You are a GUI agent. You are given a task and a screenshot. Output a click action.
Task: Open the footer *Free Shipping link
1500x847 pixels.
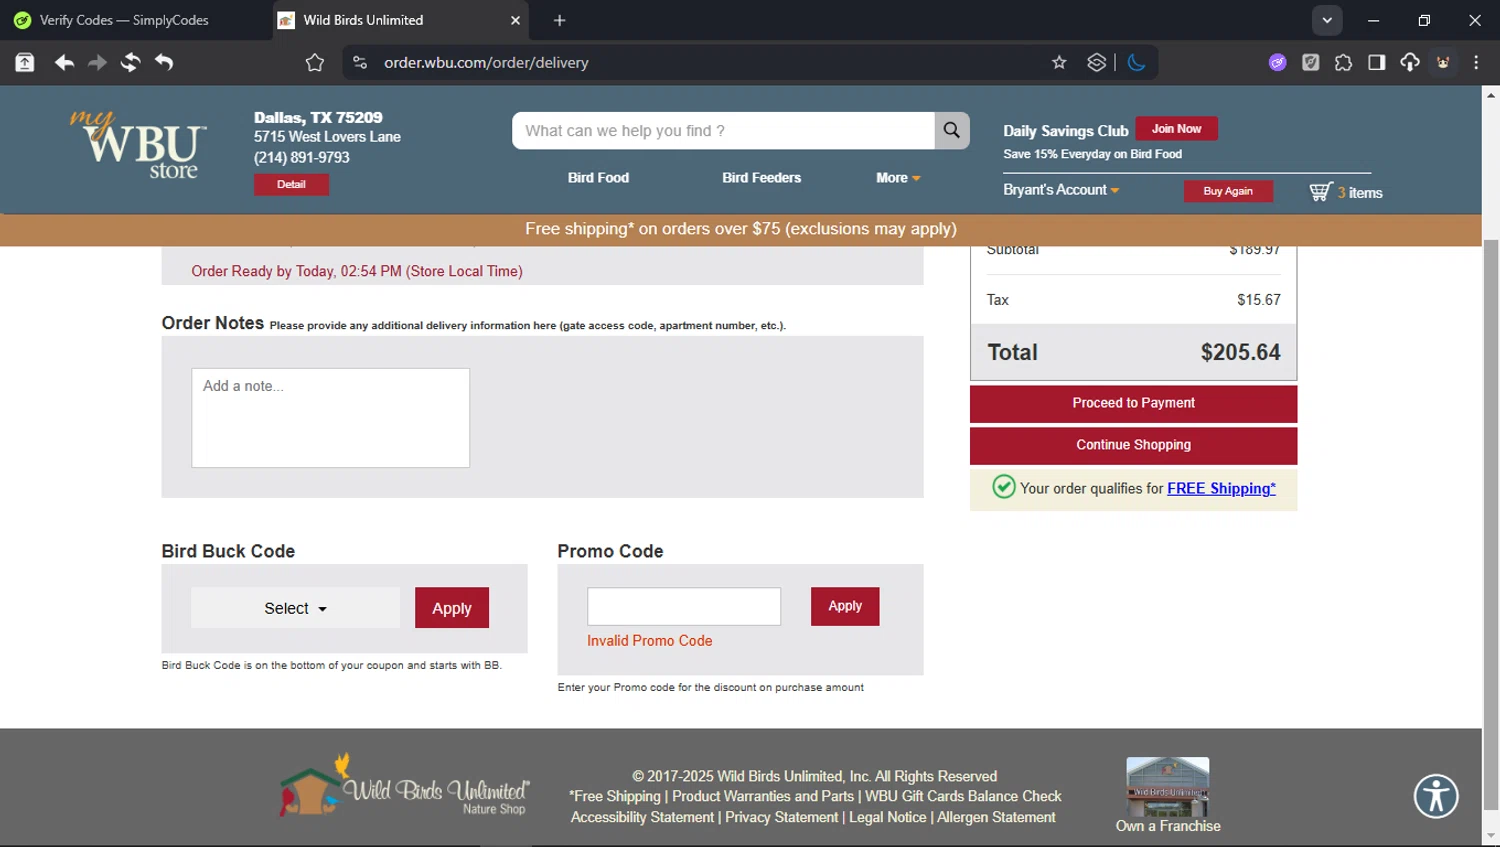pos(615,796)
